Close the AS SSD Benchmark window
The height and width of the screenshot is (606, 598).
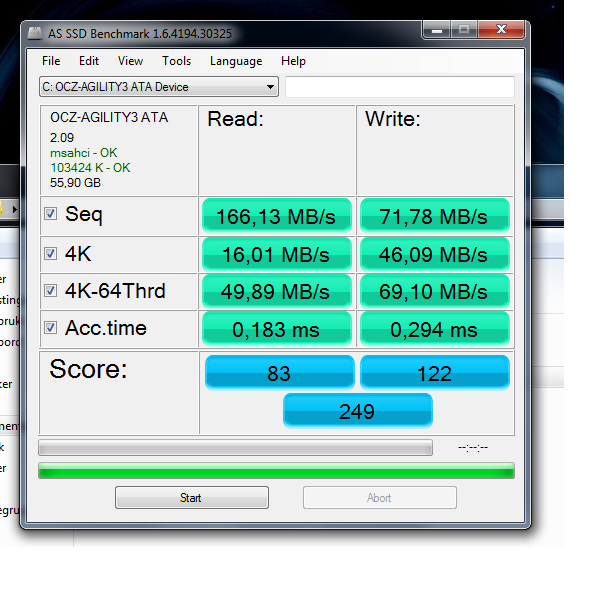pyautogui.click(x=501, y=30)
